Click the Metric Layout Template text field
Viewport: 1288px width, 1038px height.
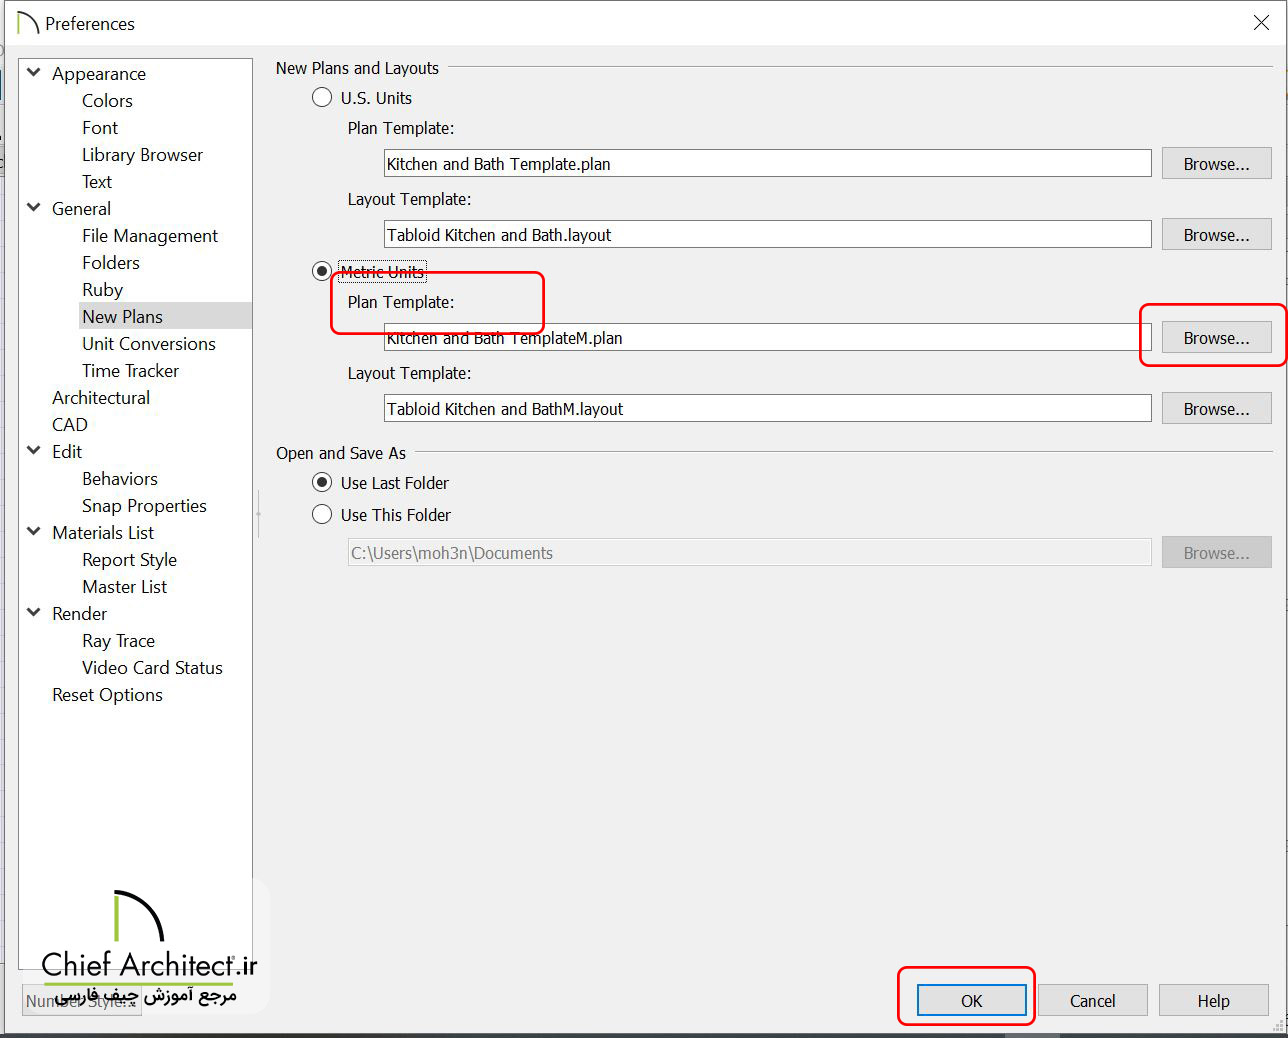click(767, 409)
